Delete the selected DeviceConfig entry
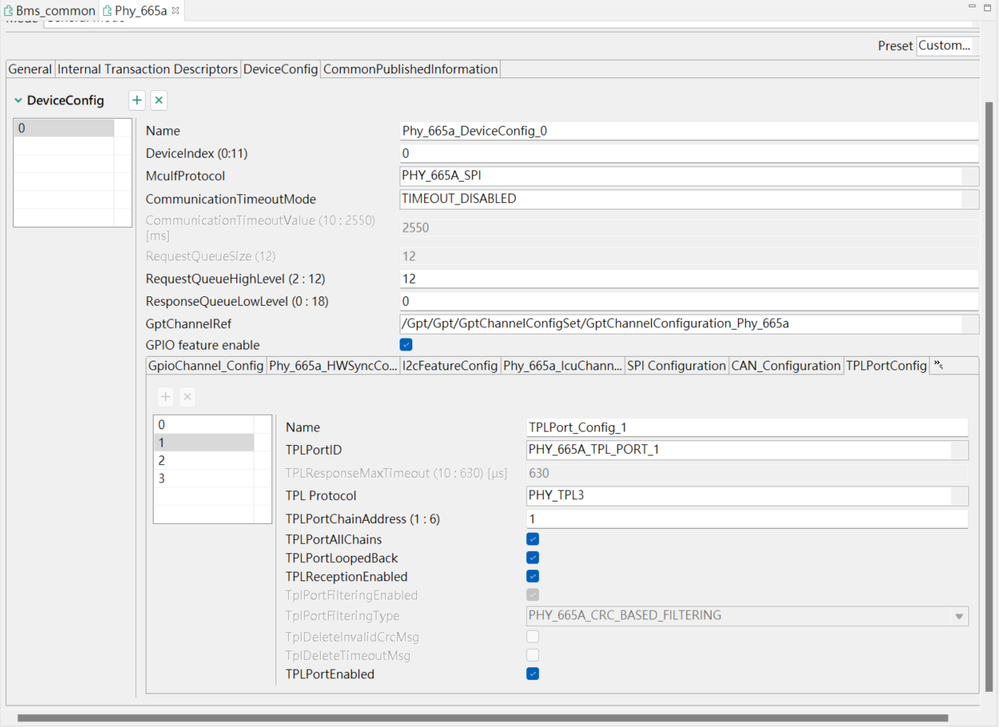The height and width of the screenshot is (727, 999). click(x=159, y=100)
